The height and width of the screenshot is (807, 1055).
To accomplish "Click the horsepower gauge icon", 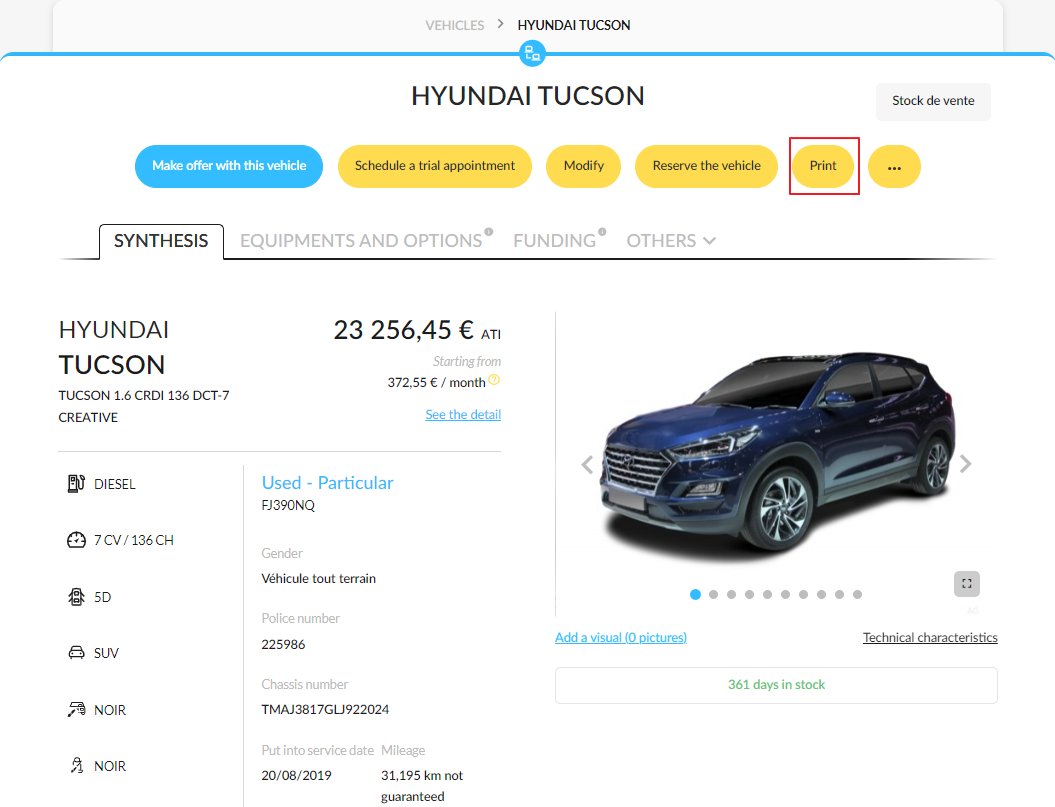I will click(x=76, y=540).
